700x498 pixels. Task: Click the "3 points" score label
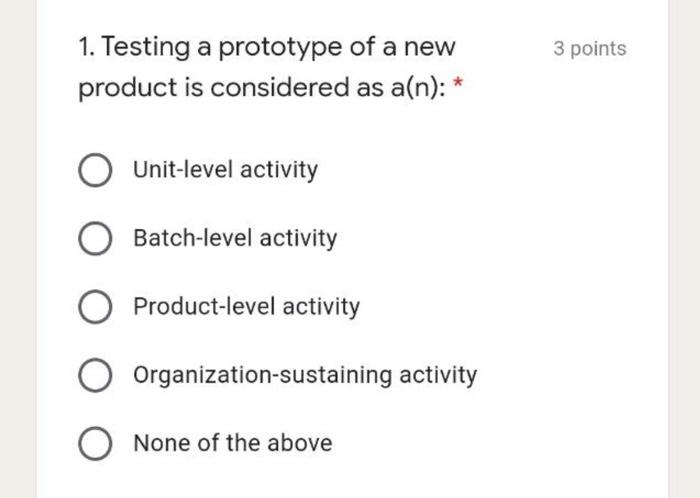tap(590, 48)
